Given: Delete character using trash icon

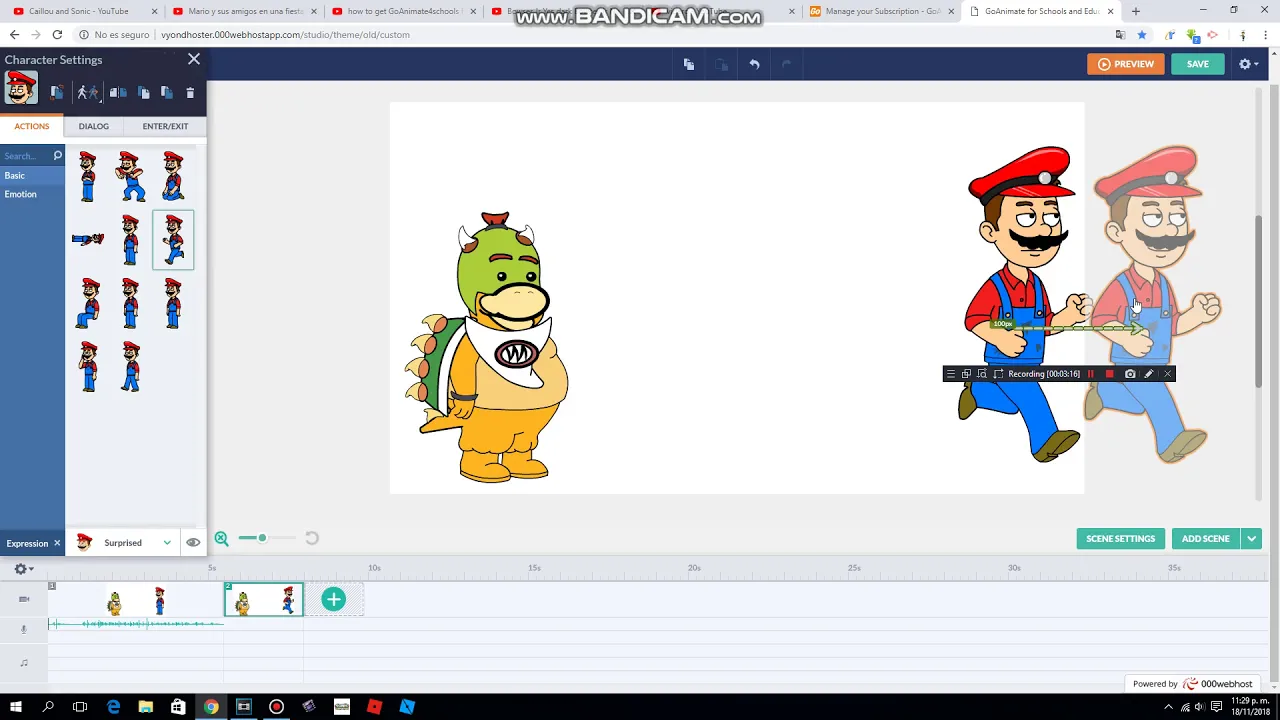Looking at the screenshot, I should click(x=190, y=92).
